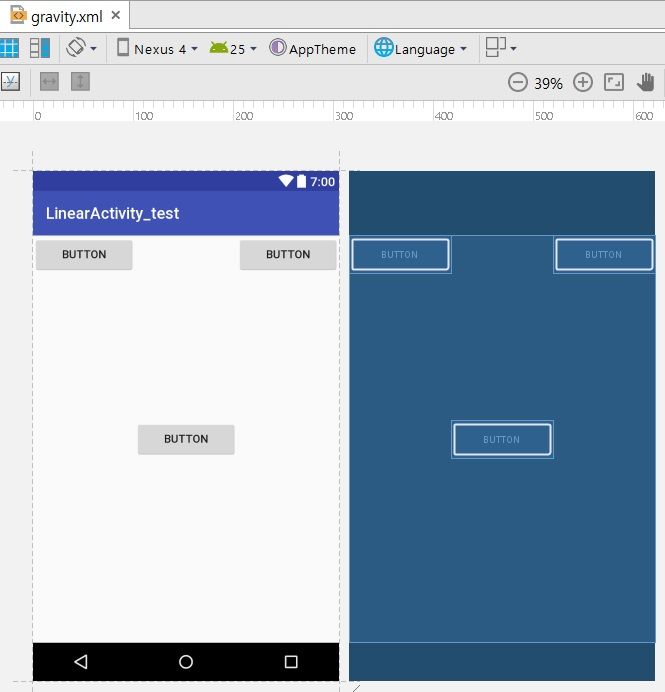Open the Nexus 4 device selector
Viewport: 665px width, 692px height.
(x=157, y=48)
